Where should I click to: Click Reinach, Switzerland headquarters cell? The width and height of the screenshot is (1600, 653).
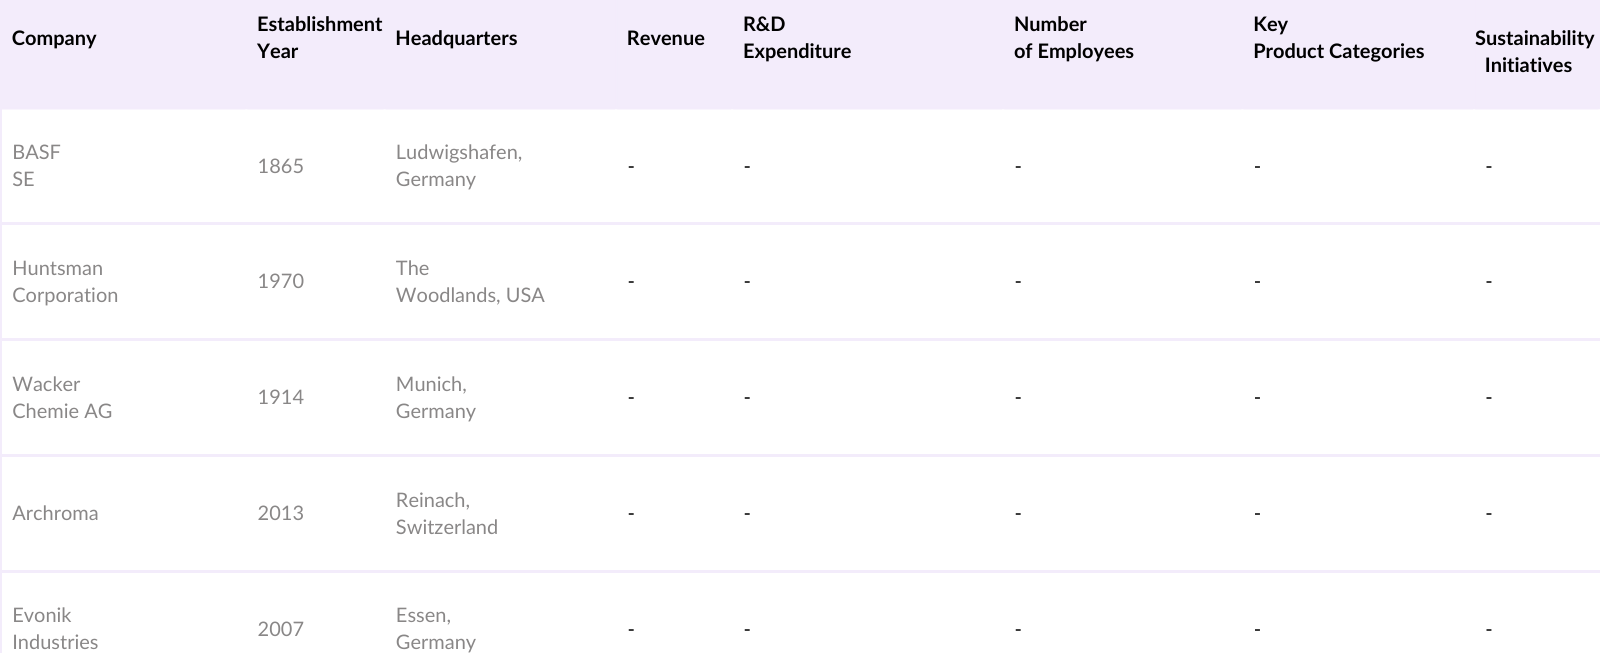(446, 513)
